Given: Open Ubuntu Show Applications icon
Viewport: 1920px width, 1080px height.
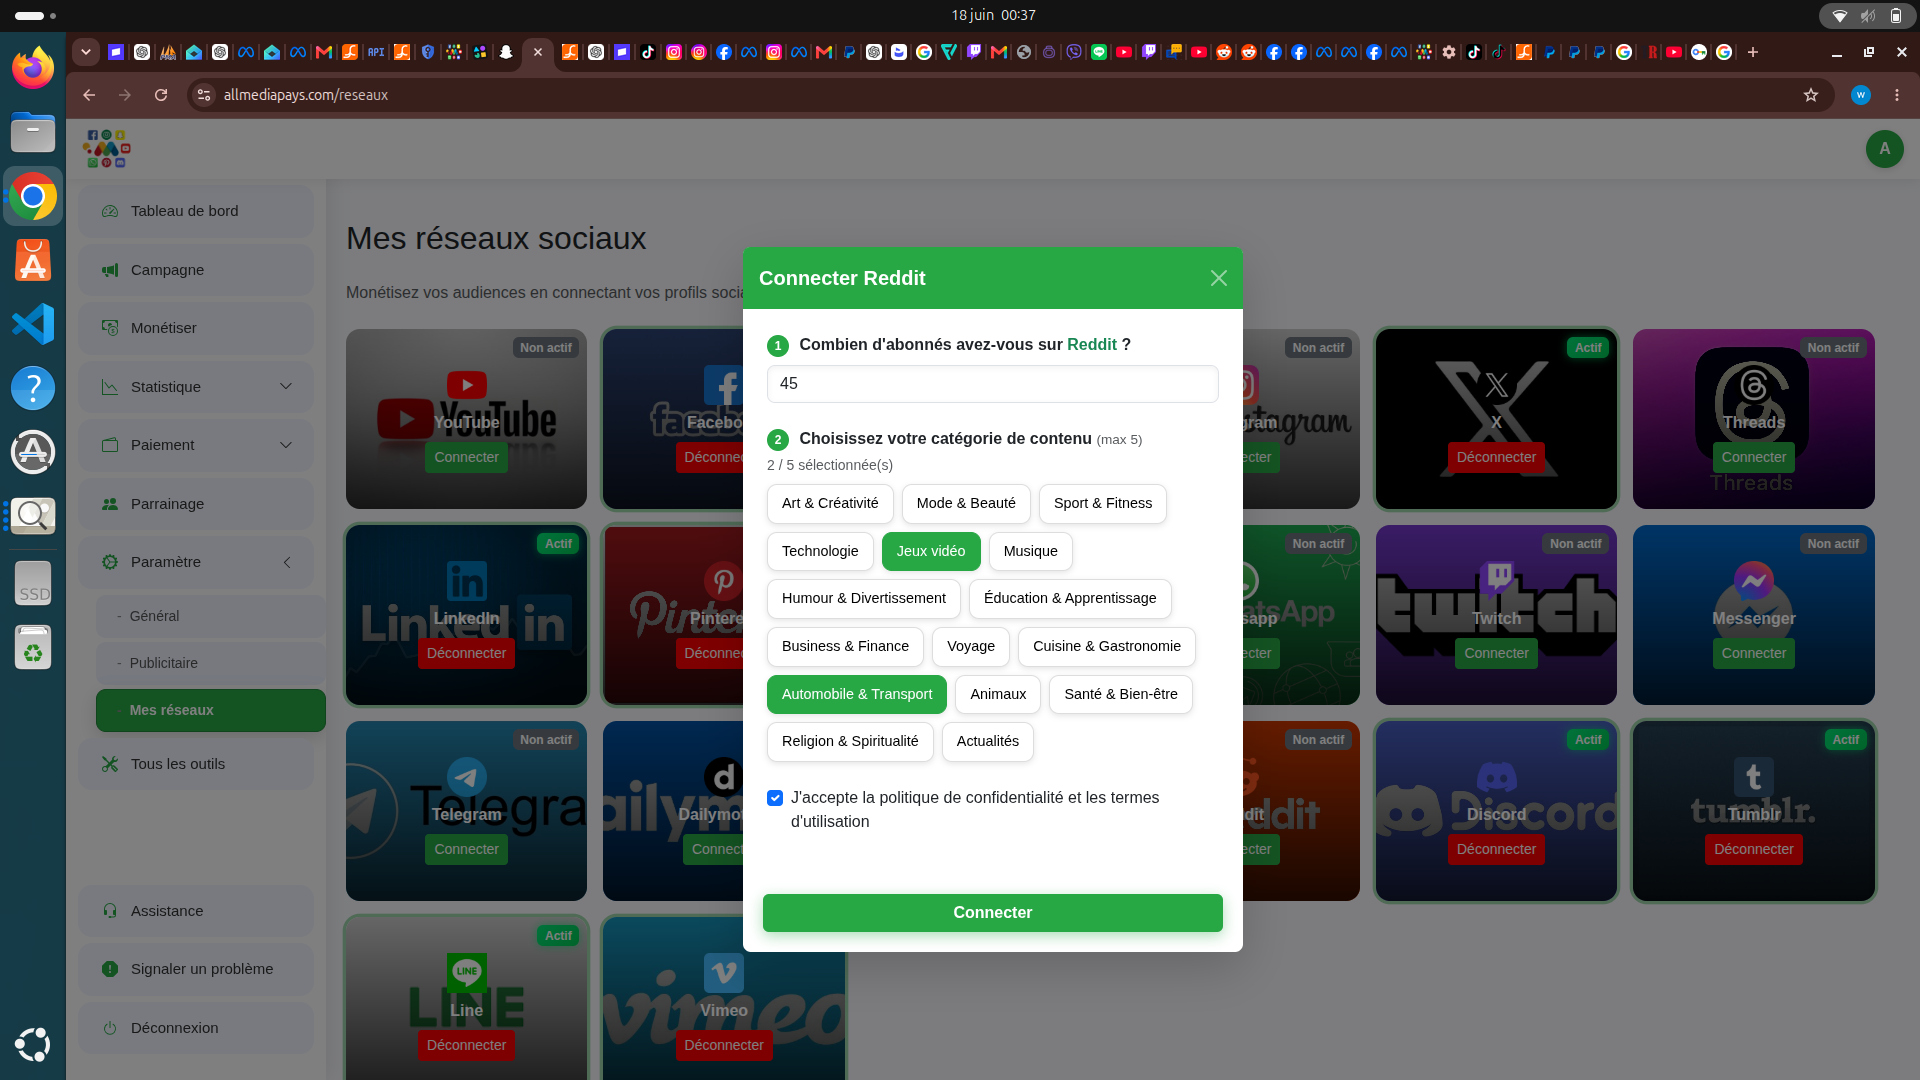Looking at the screenshot, I should (x=33, y=1044).
